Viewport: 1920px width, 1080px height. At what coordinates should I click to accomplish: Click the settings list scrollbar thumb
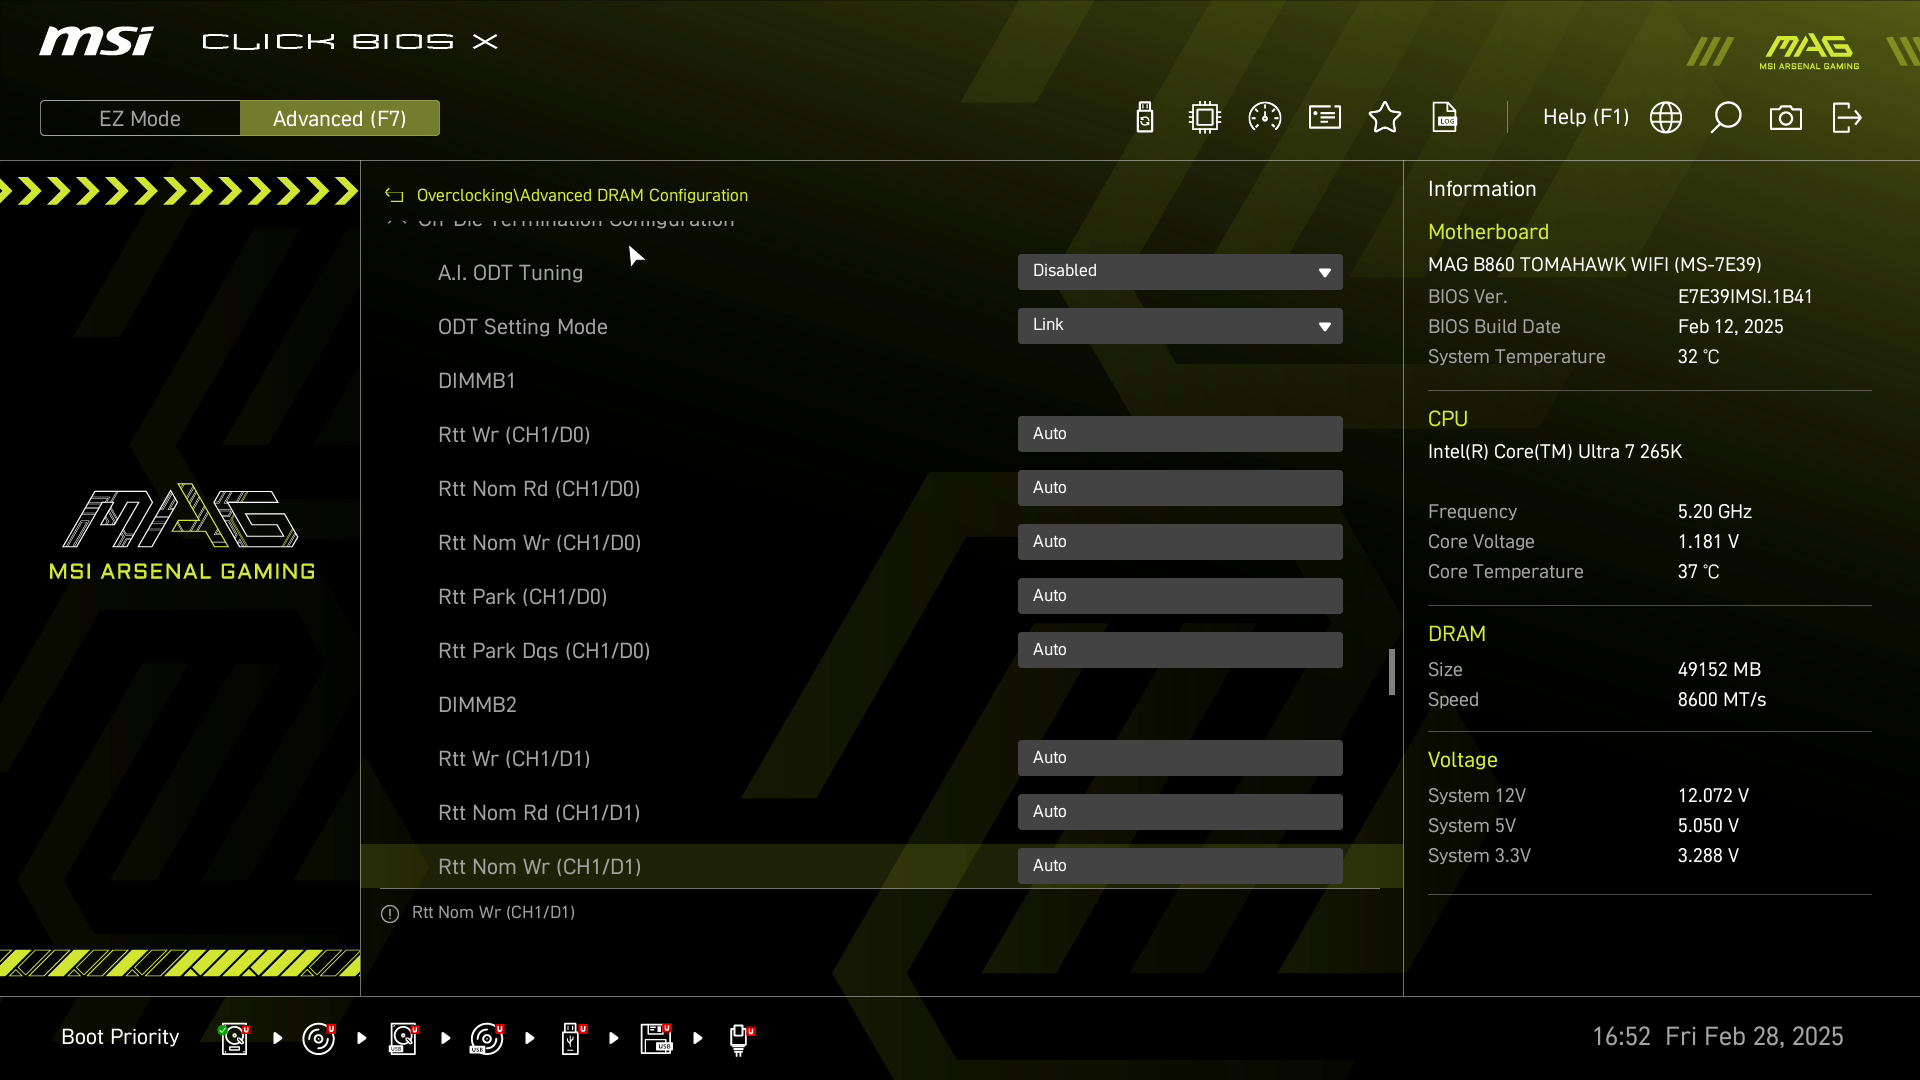click(x=1391, y=672)
